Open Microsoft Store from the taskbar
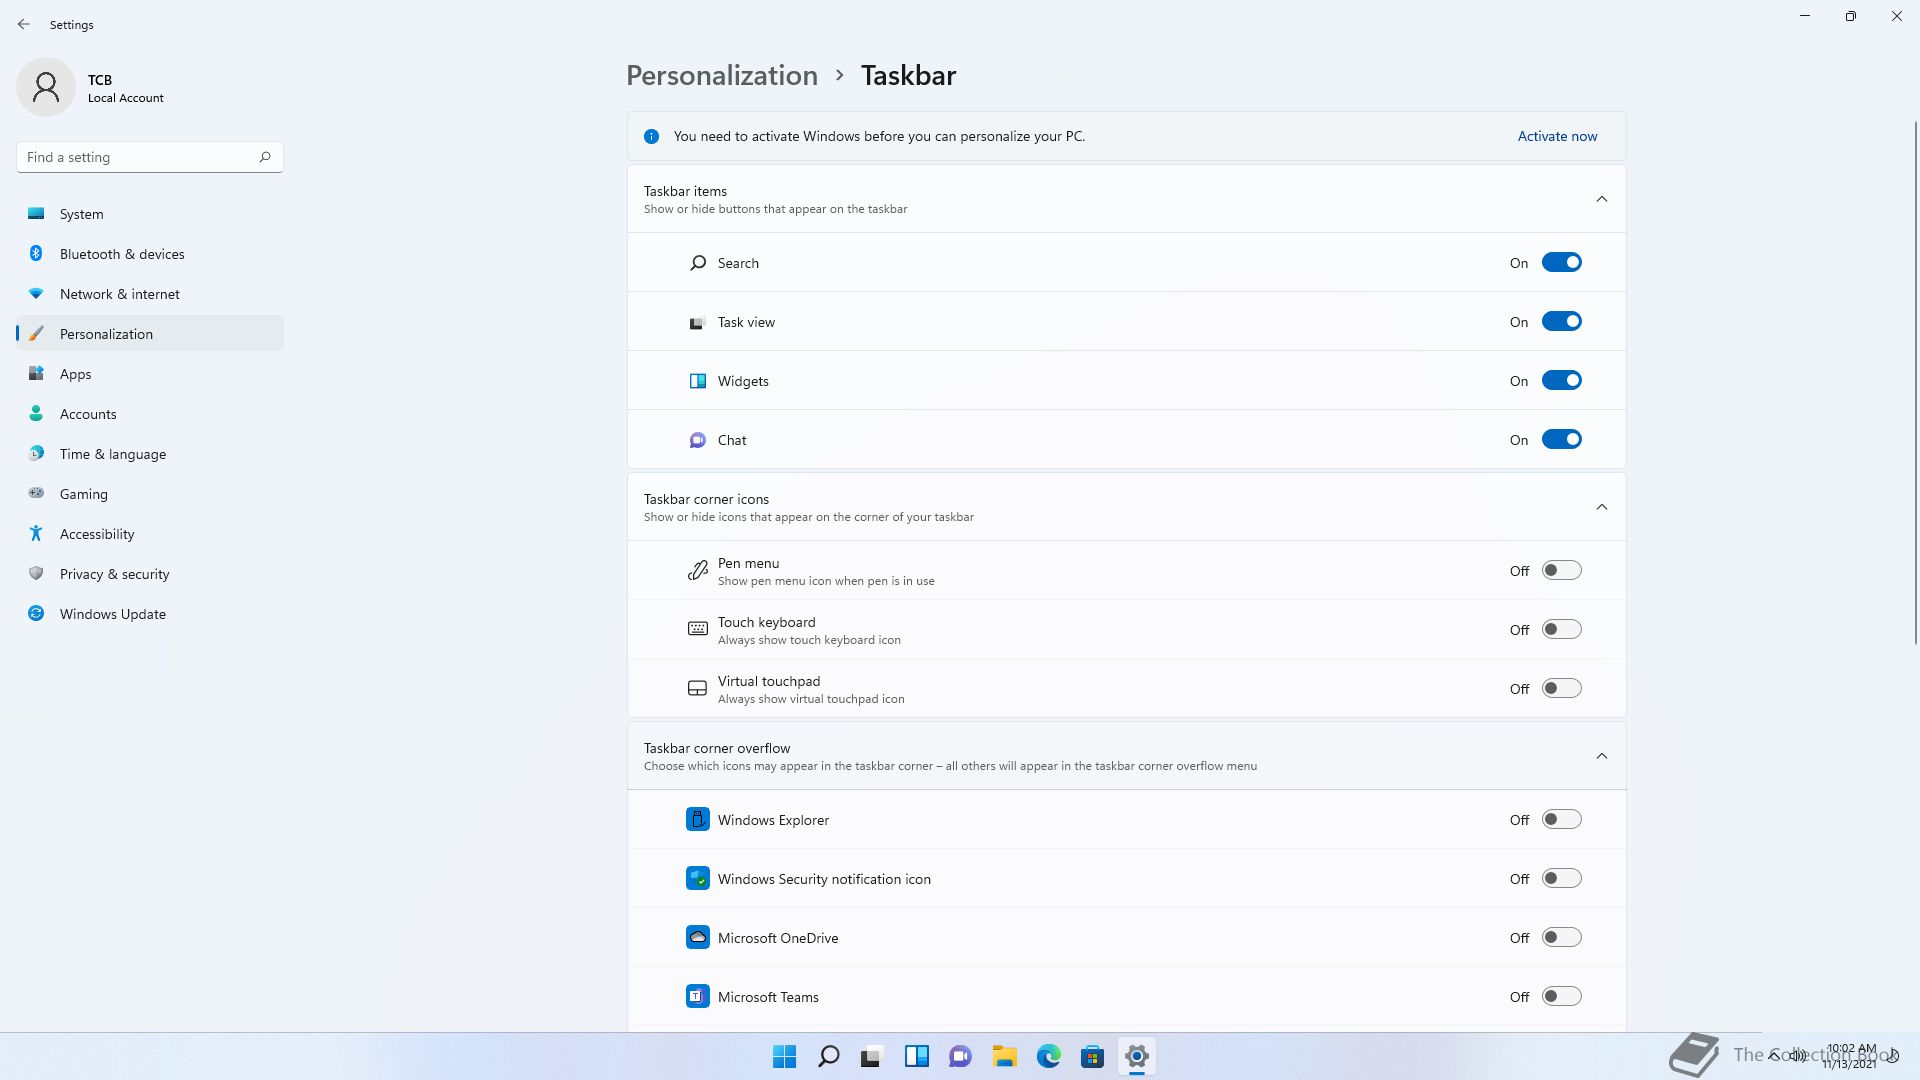 pos(1092,1056)
